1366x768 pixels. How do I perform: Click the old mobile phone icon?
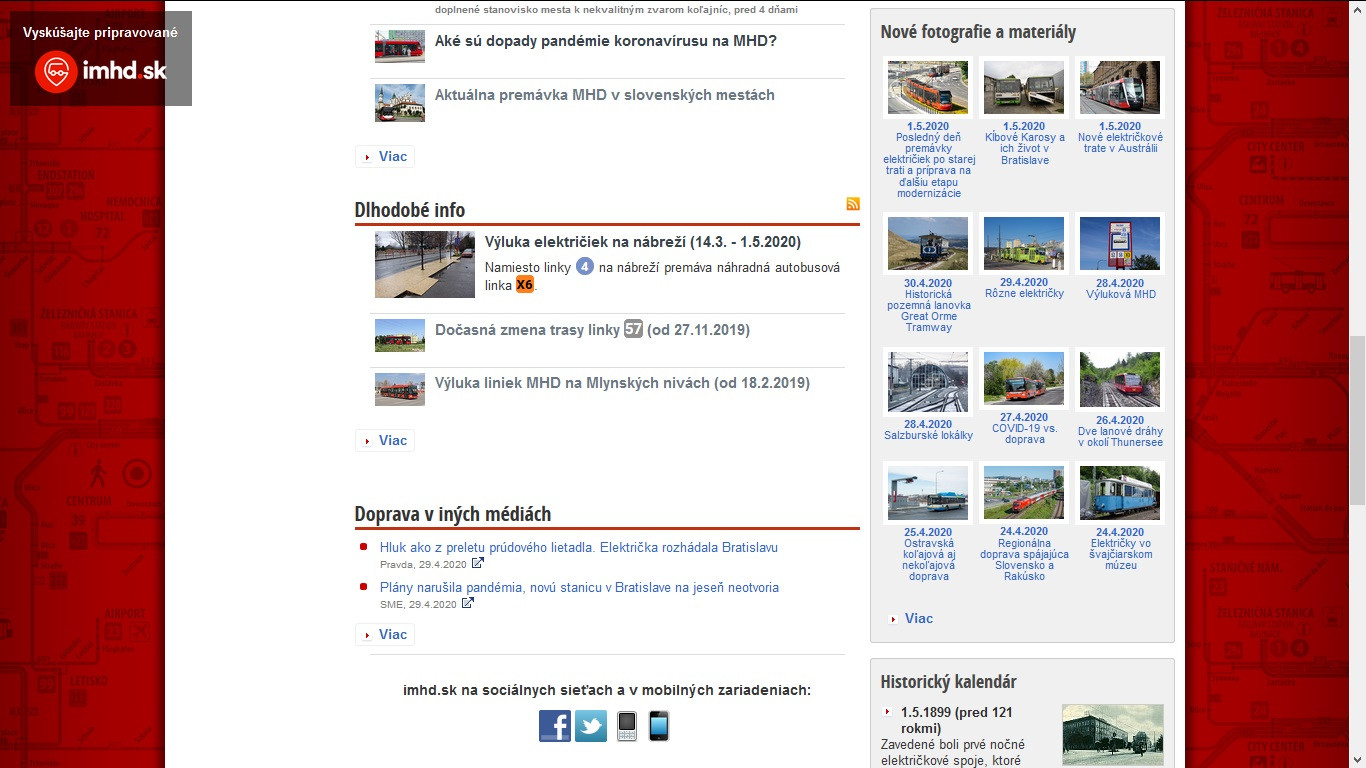point(626,725)
